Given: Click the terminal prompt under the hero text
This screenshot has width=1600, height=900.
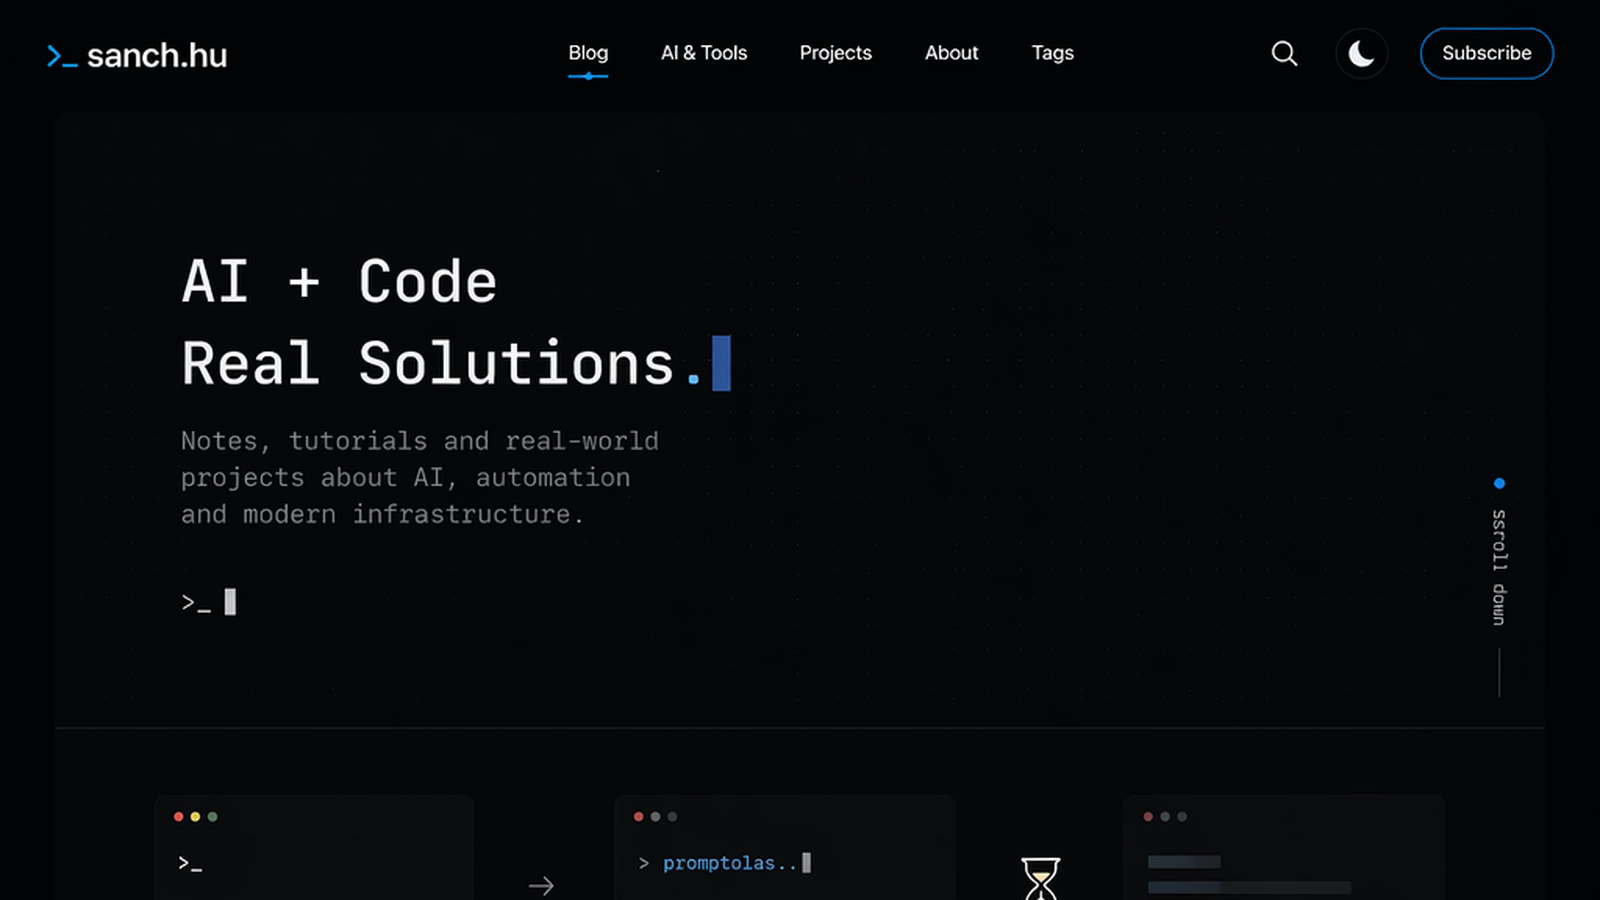Looking at the screenshot, I should coord(208,602).
